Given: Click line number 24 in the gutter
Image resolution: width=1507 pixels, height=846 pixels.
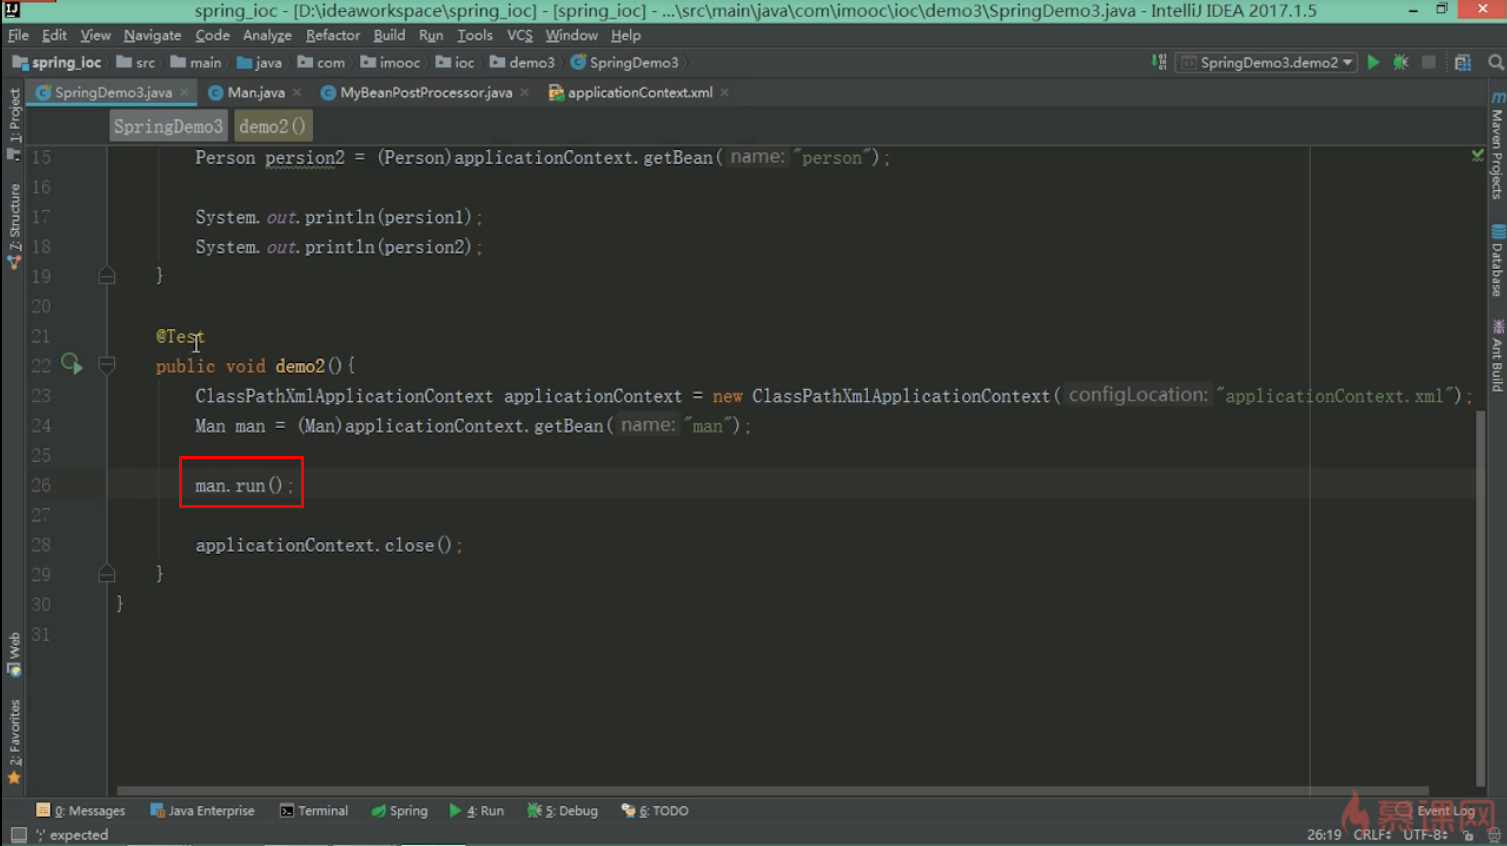Looking at the screenshot, I should coord(41,426).
